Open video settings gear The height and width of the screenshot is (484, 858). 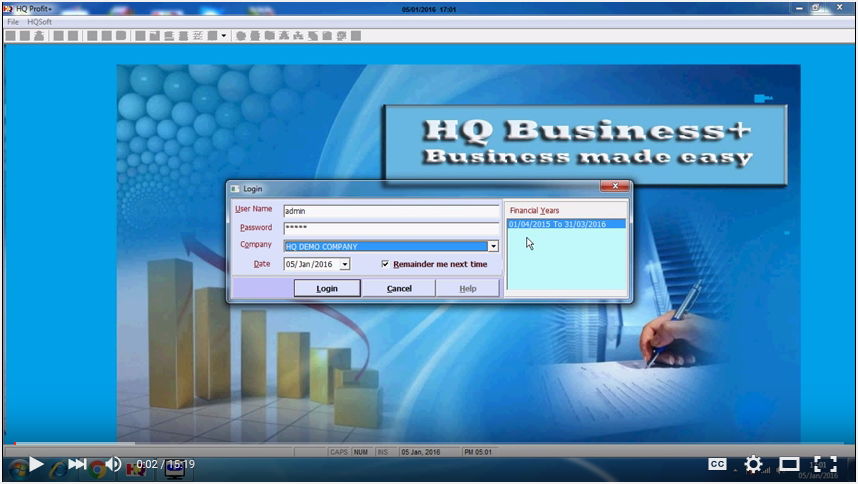(x=753, y=464)
